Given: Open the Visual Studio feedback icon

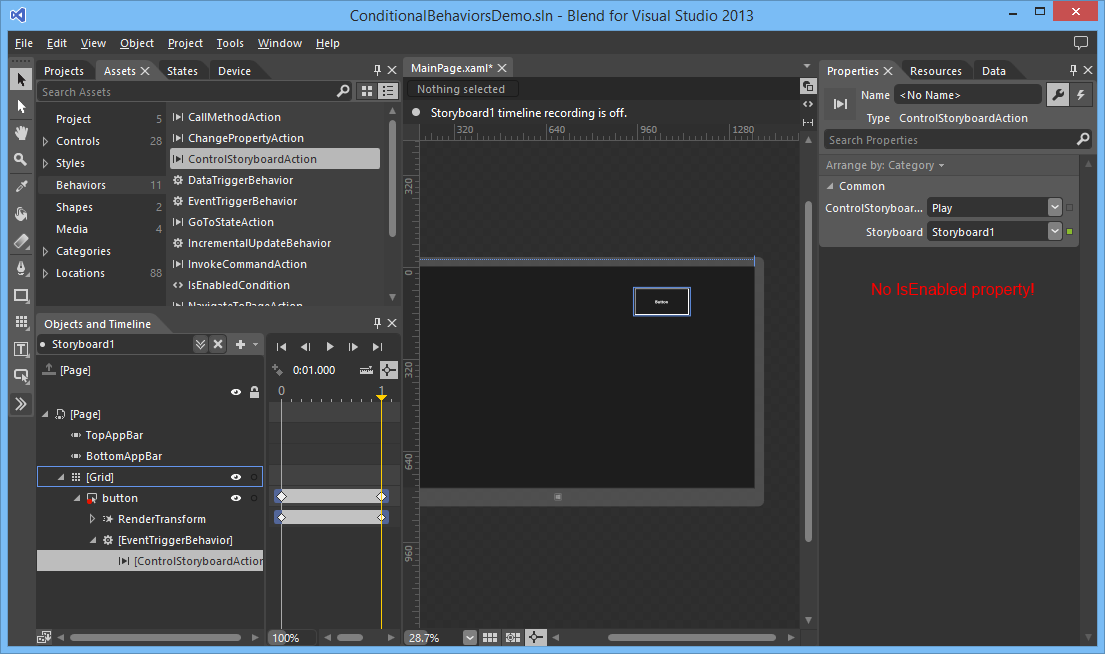Looking at the screenshot, I should coord(1080,43).
